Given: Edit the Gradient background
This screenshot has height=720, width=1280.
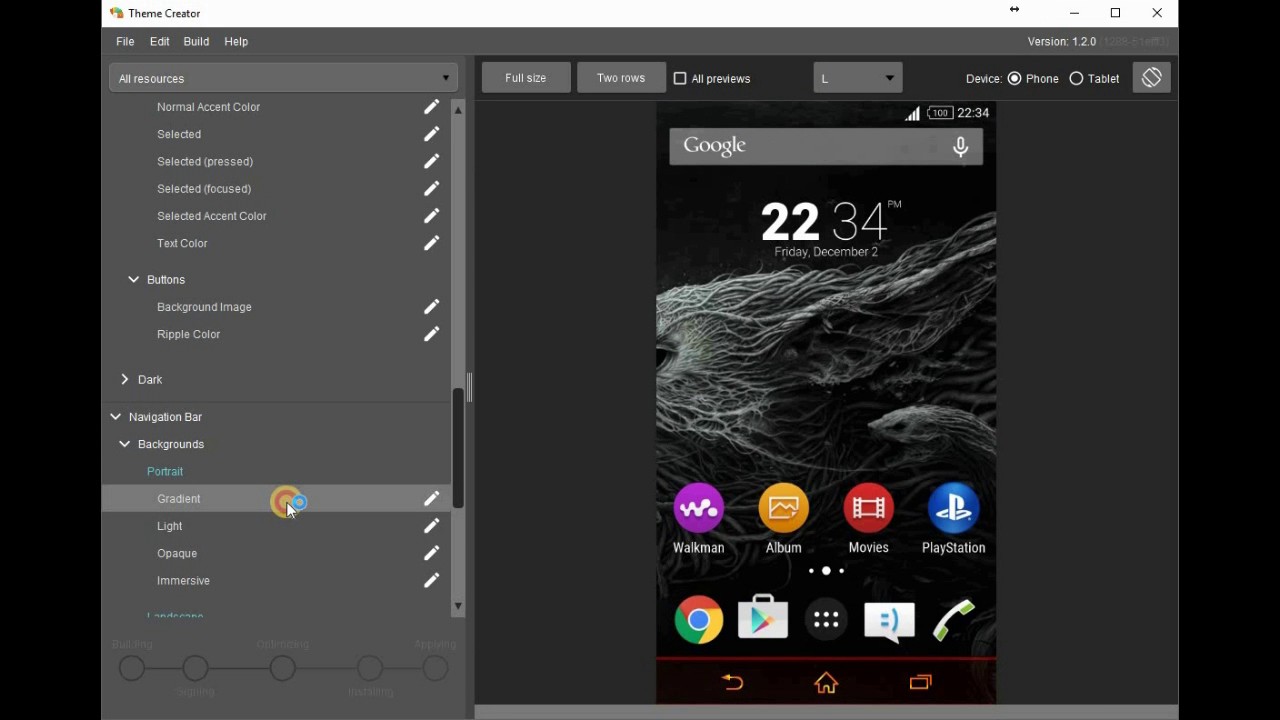Looking at the screenshot, I should point(431,498).
